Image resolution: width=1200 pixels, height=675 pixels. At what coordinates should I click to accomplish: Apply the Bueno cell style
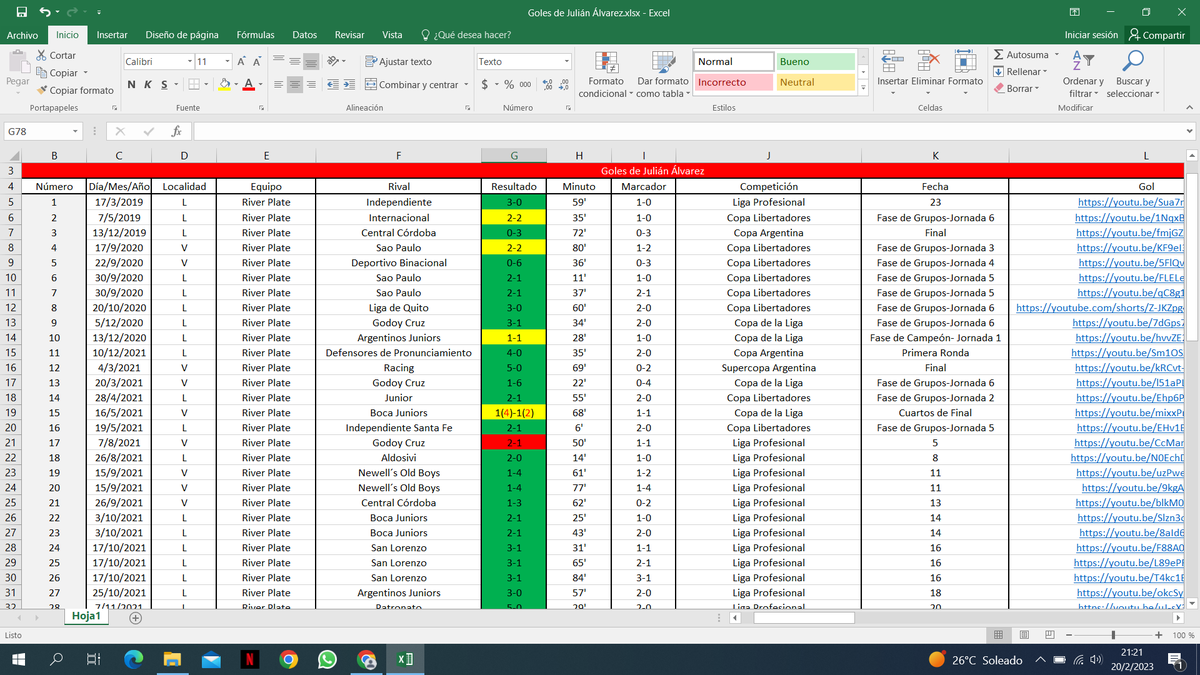coord(815,62)
